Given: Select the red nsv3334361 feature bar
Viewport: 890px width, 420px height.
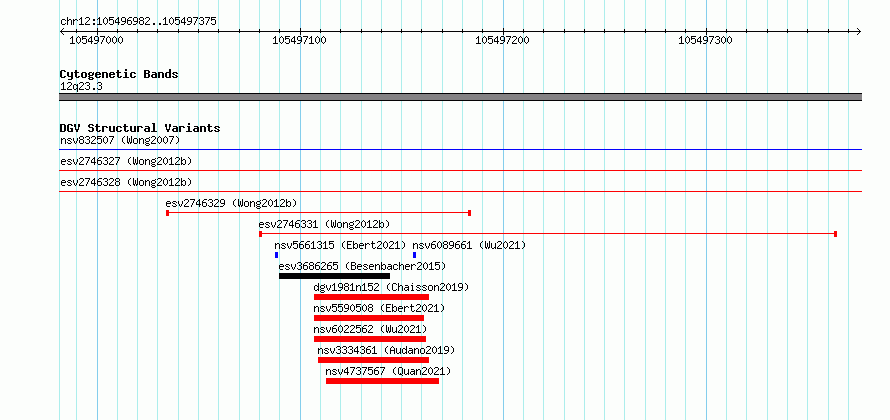Looking at the screenshot, I should (x=373, y=360).
